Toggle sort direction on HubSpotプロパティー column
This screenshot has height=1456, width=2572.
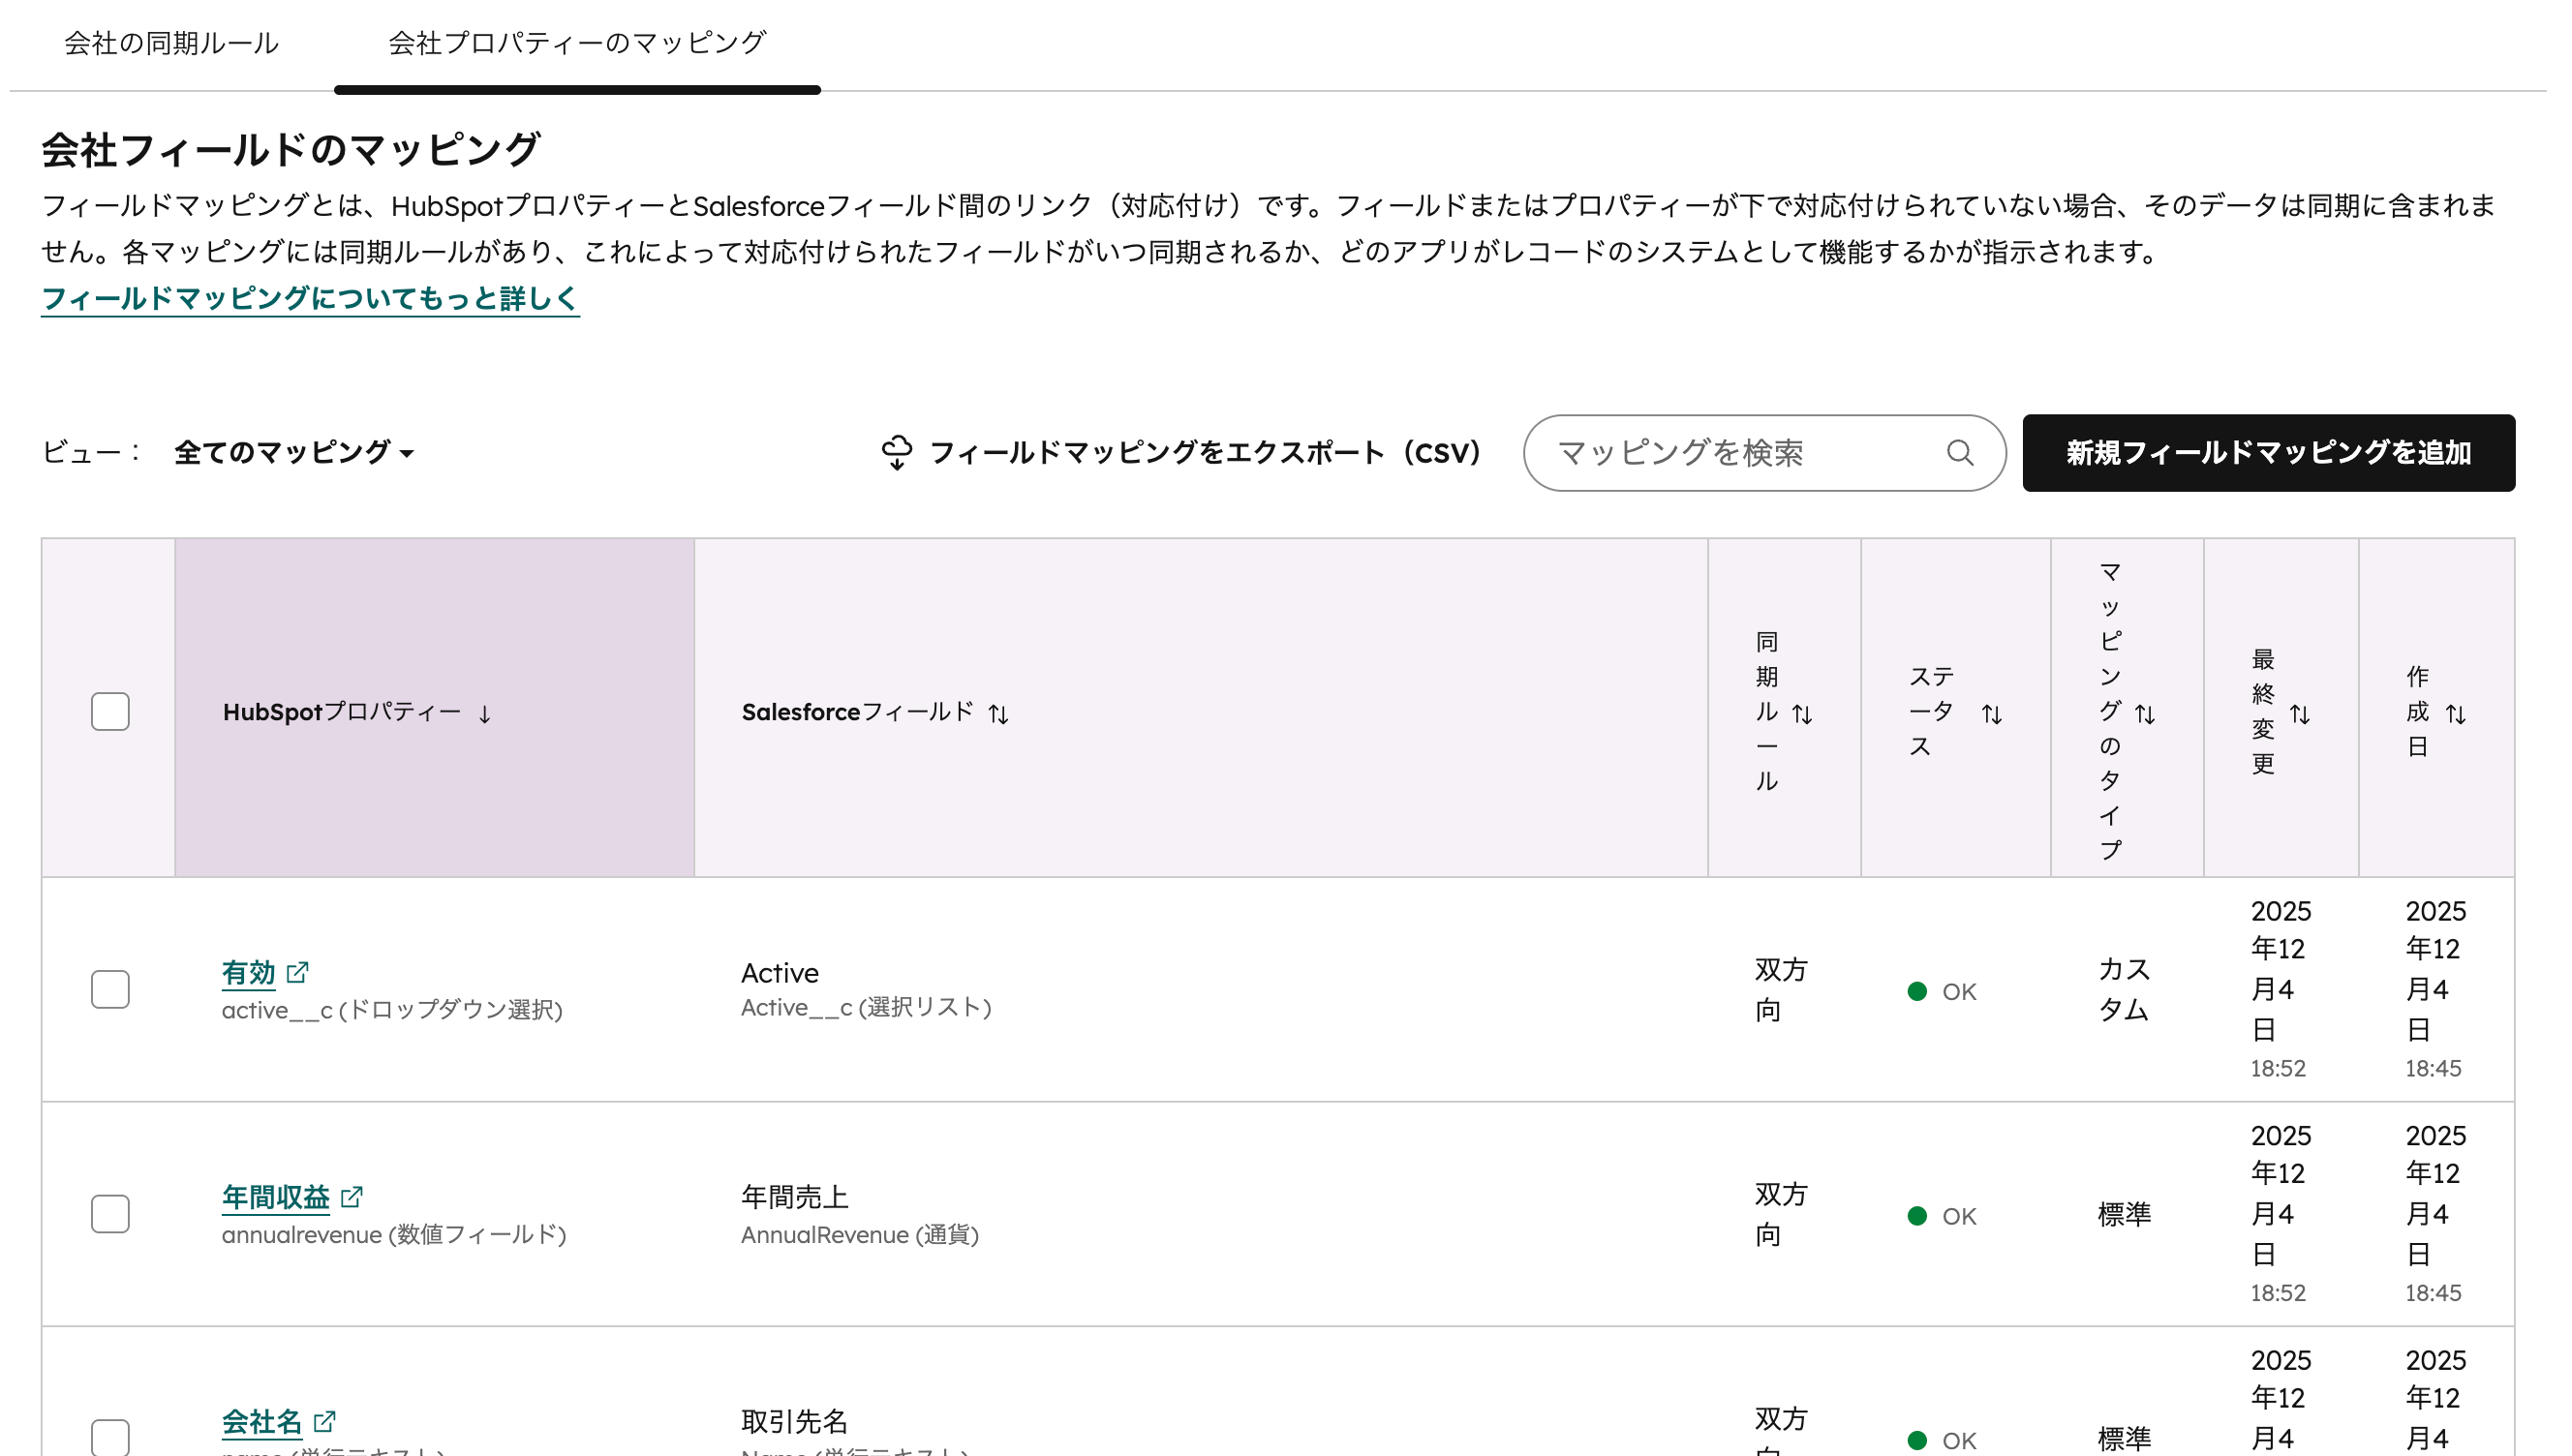[486, 714]
